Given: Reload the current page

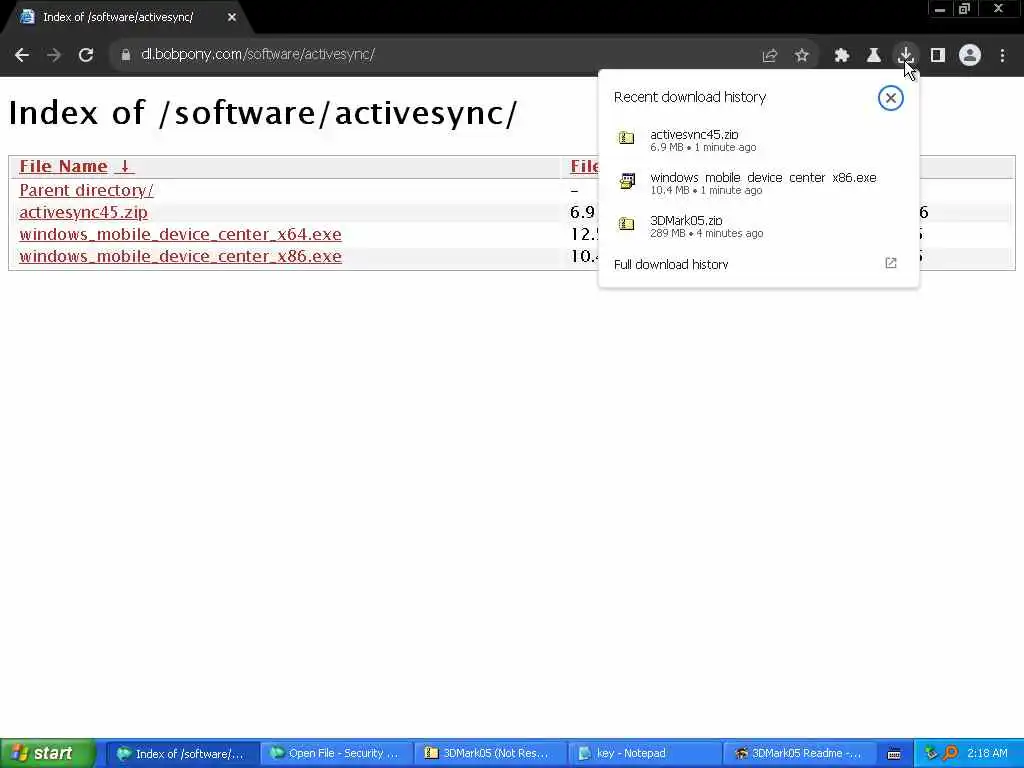Looking at the screenshot, I should pyautogui.click(x=86, y=55).
